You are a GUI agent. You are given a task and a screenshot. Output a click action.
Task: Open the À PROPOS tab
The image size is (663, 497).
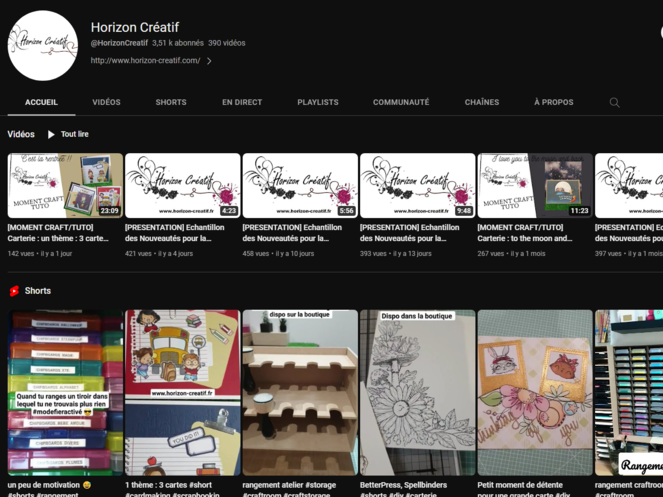click(x=554, y=102)
